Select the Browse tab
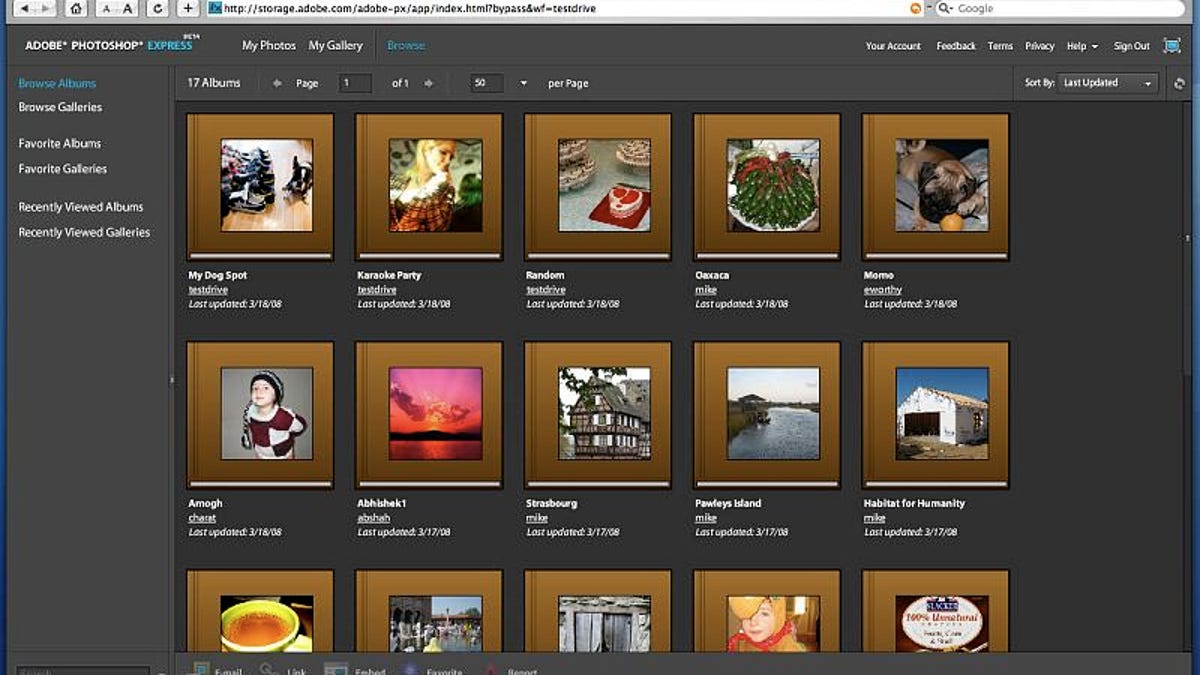Viewport: 1200px width, 675px height. [406, 46]
